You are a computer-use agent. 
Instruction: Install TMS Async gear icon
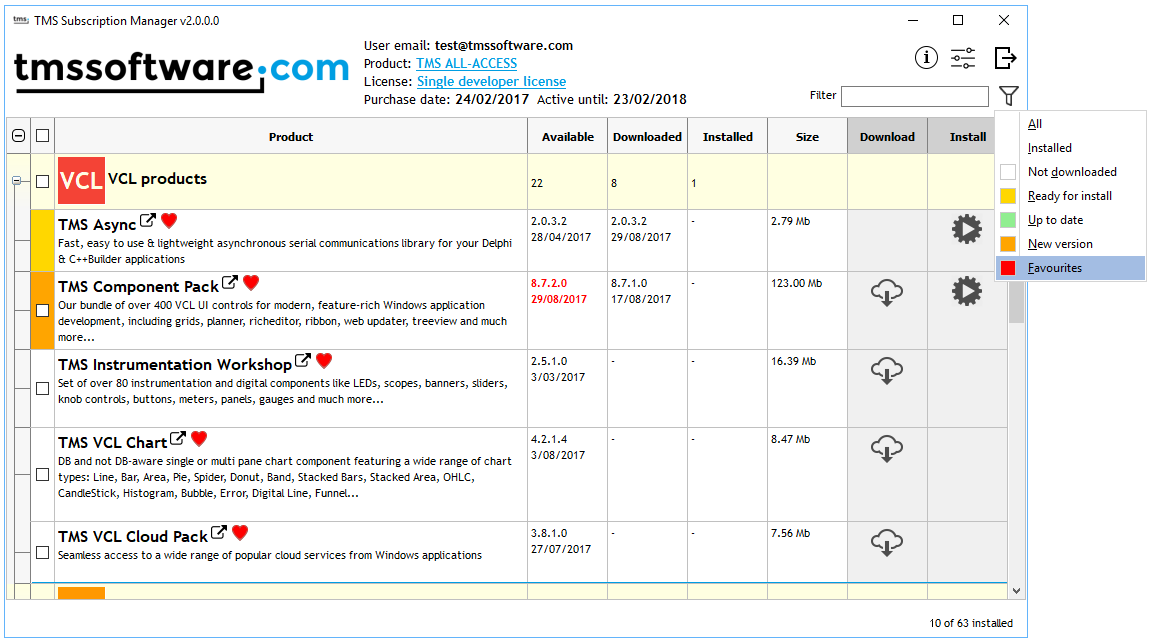(x=966, y=230)
